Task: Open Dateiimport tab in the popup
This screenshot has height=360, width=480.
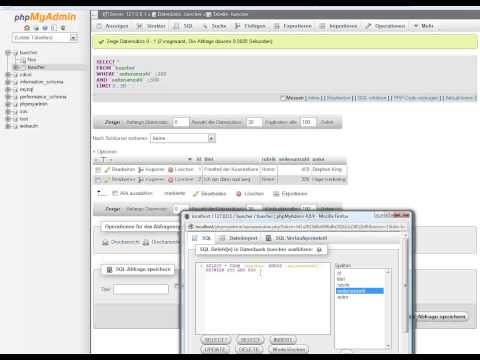Action: tap(239, 238)
